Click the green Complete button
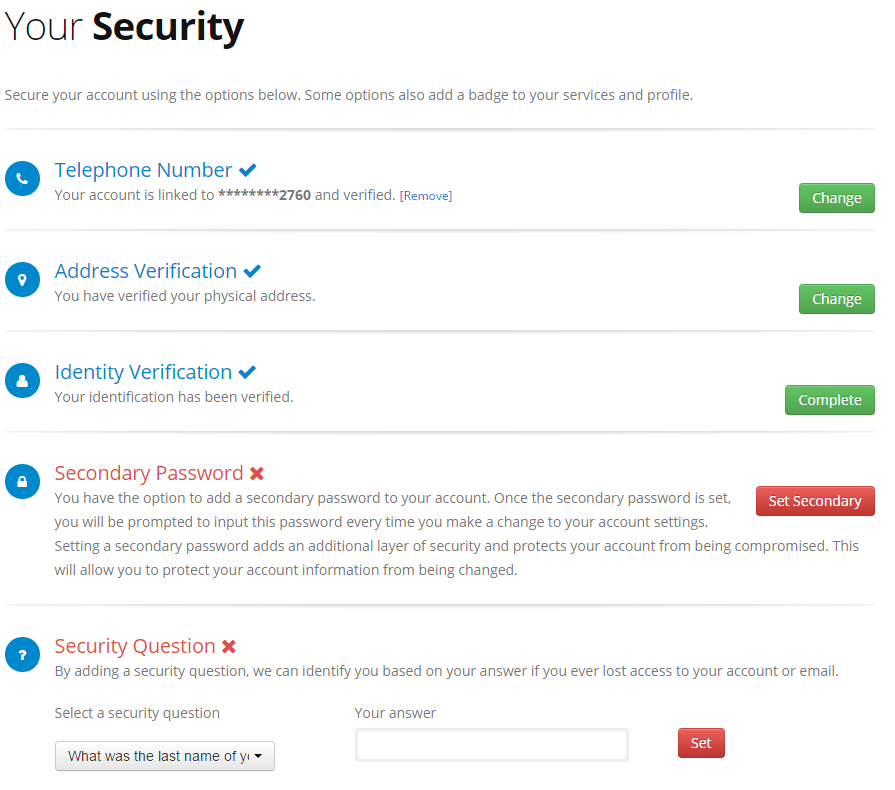This screenshot has width=895, height=790. [x=829, y=400]
